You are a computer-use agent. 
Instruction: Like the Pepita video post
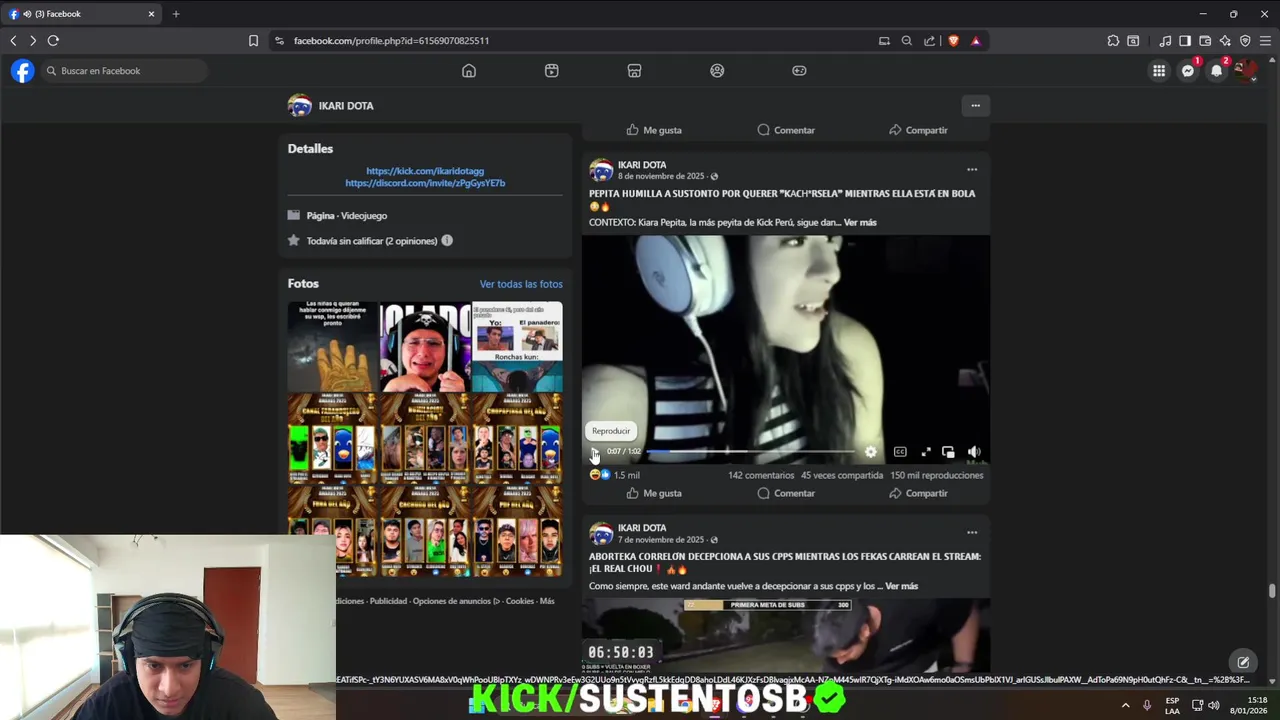tap(654, 493)
